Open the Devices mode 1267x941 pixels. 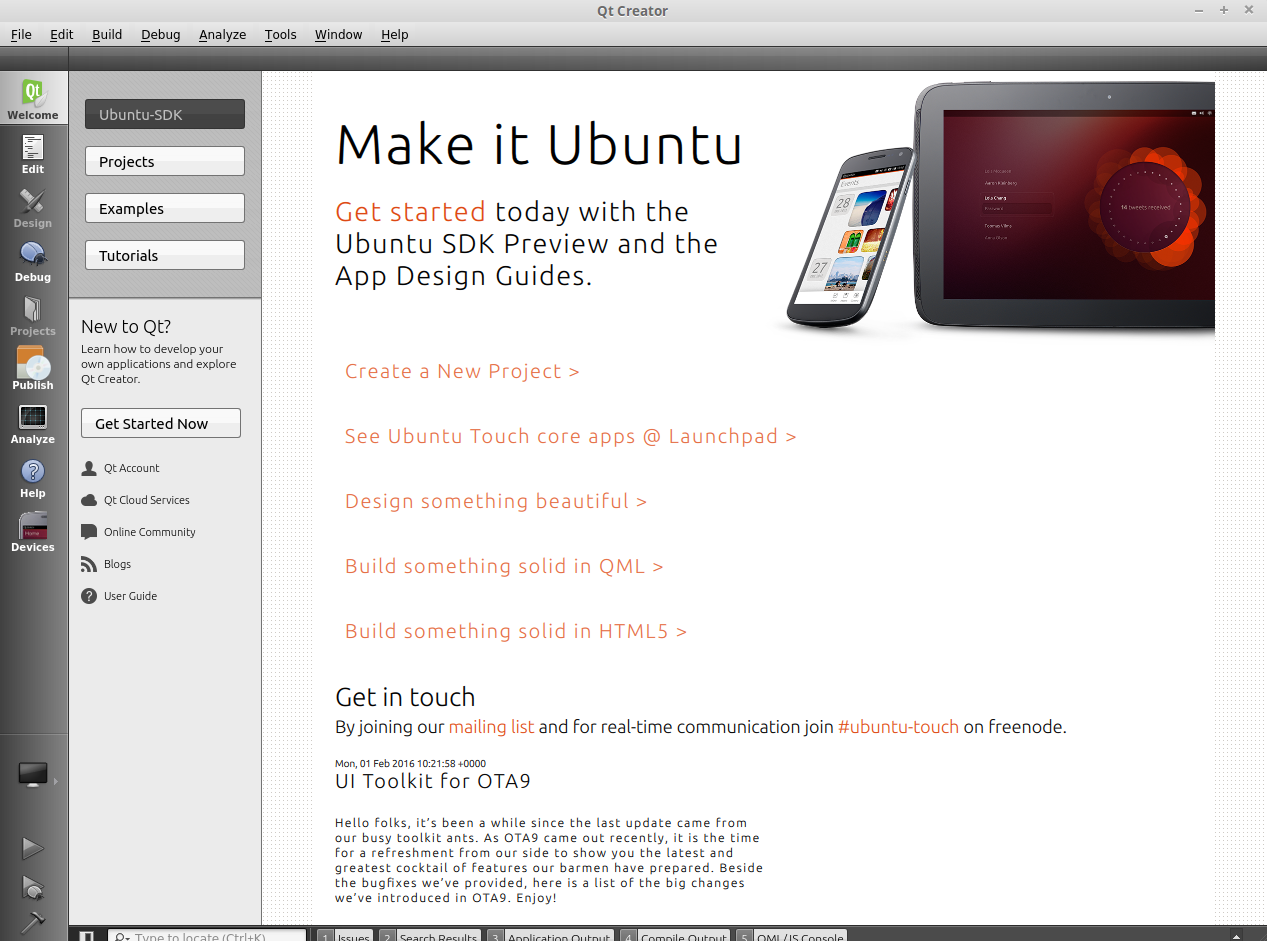pyautogui.click(x=33, y=531)
